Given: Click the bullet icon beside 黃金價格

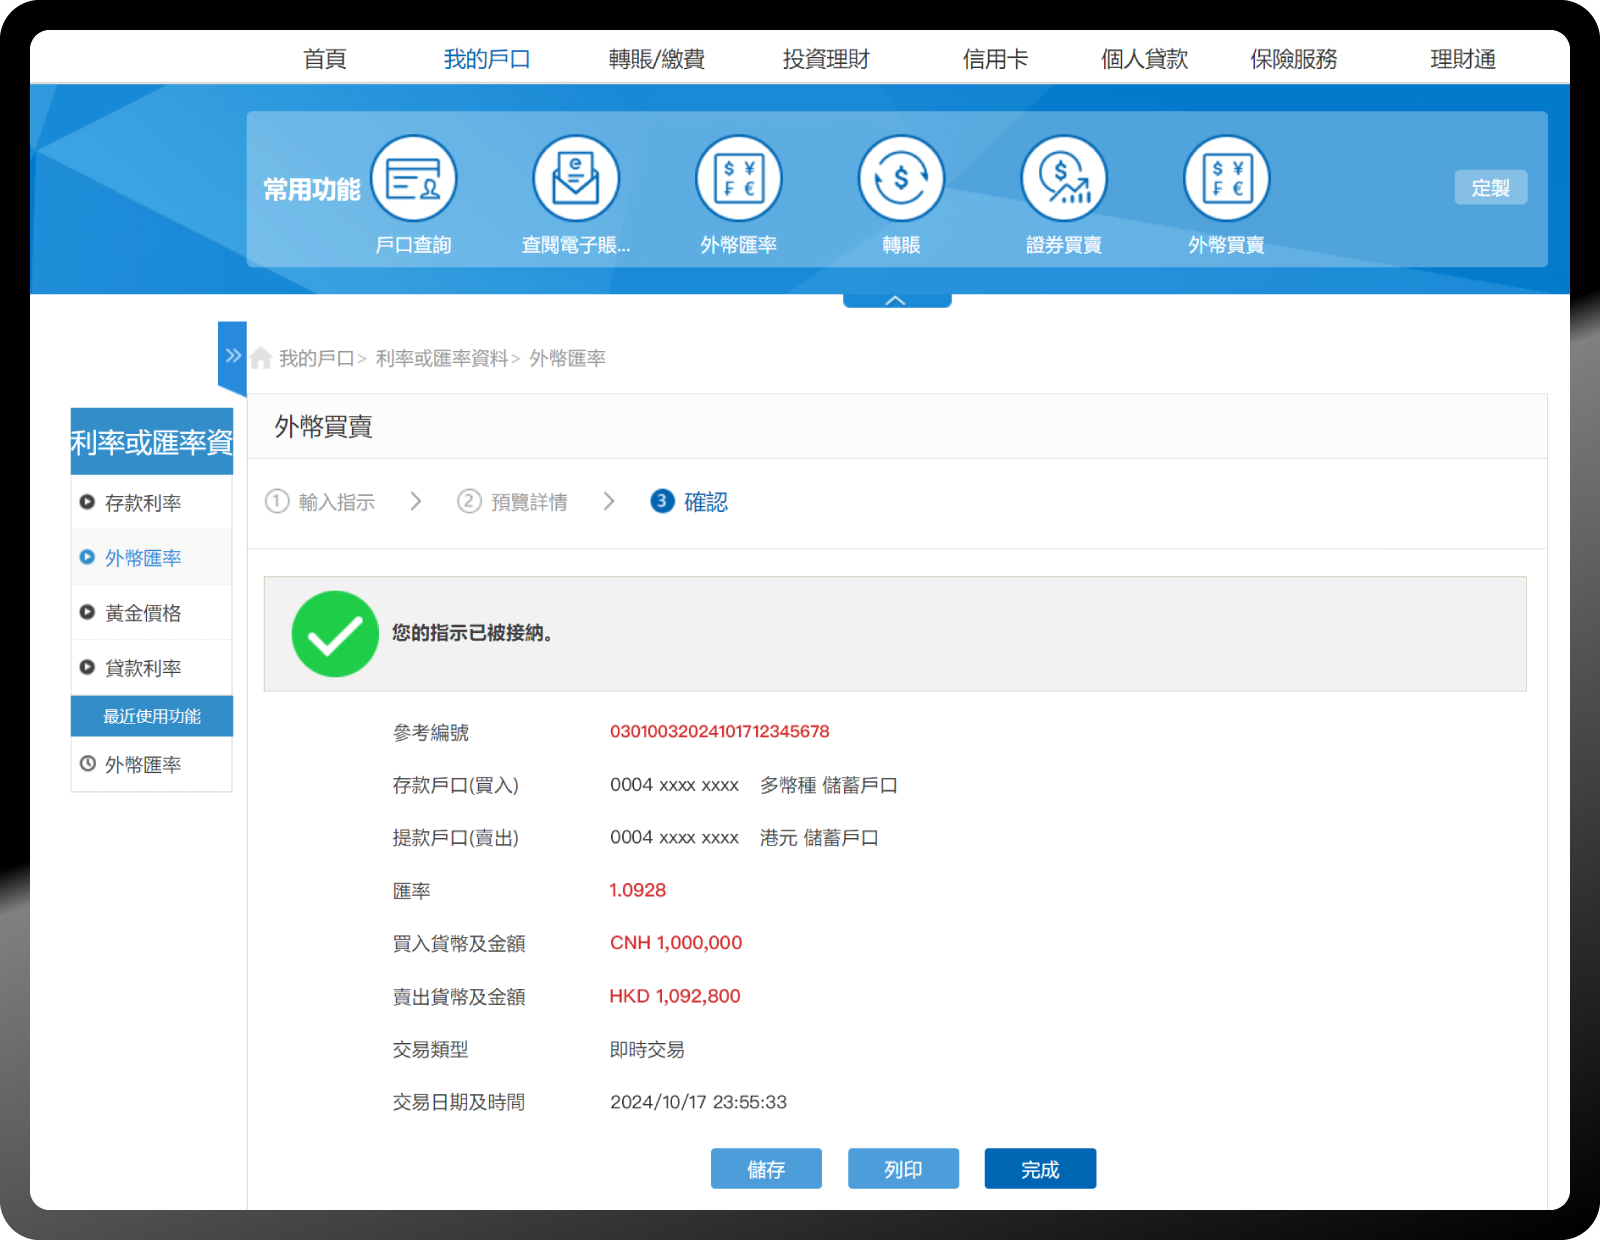Looking at the screenshot, I should tap(87, 612).
